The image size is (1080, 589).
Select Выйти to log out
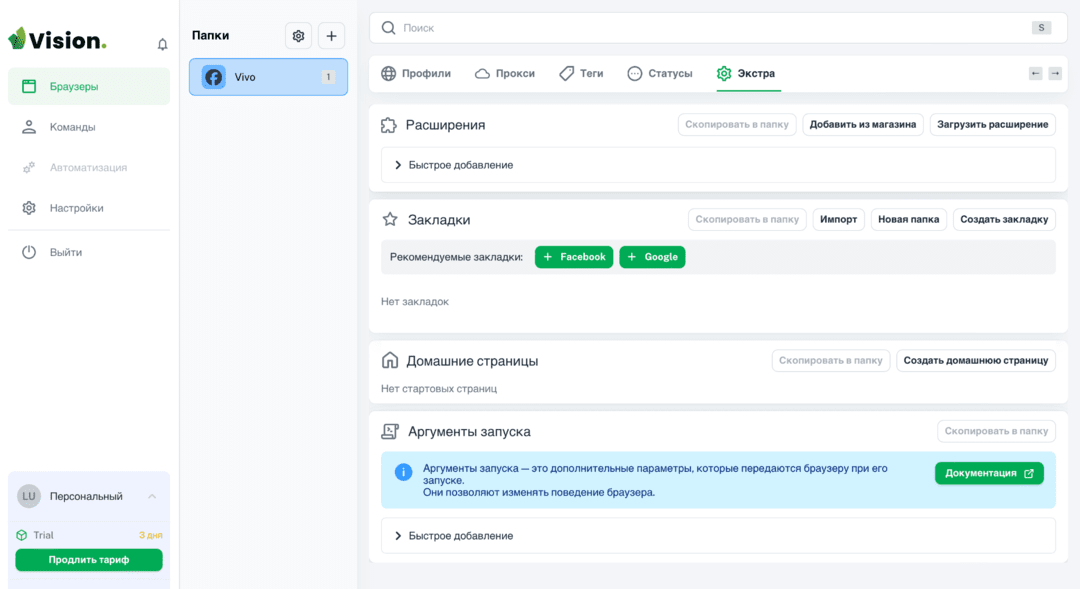tap(89, 252)
